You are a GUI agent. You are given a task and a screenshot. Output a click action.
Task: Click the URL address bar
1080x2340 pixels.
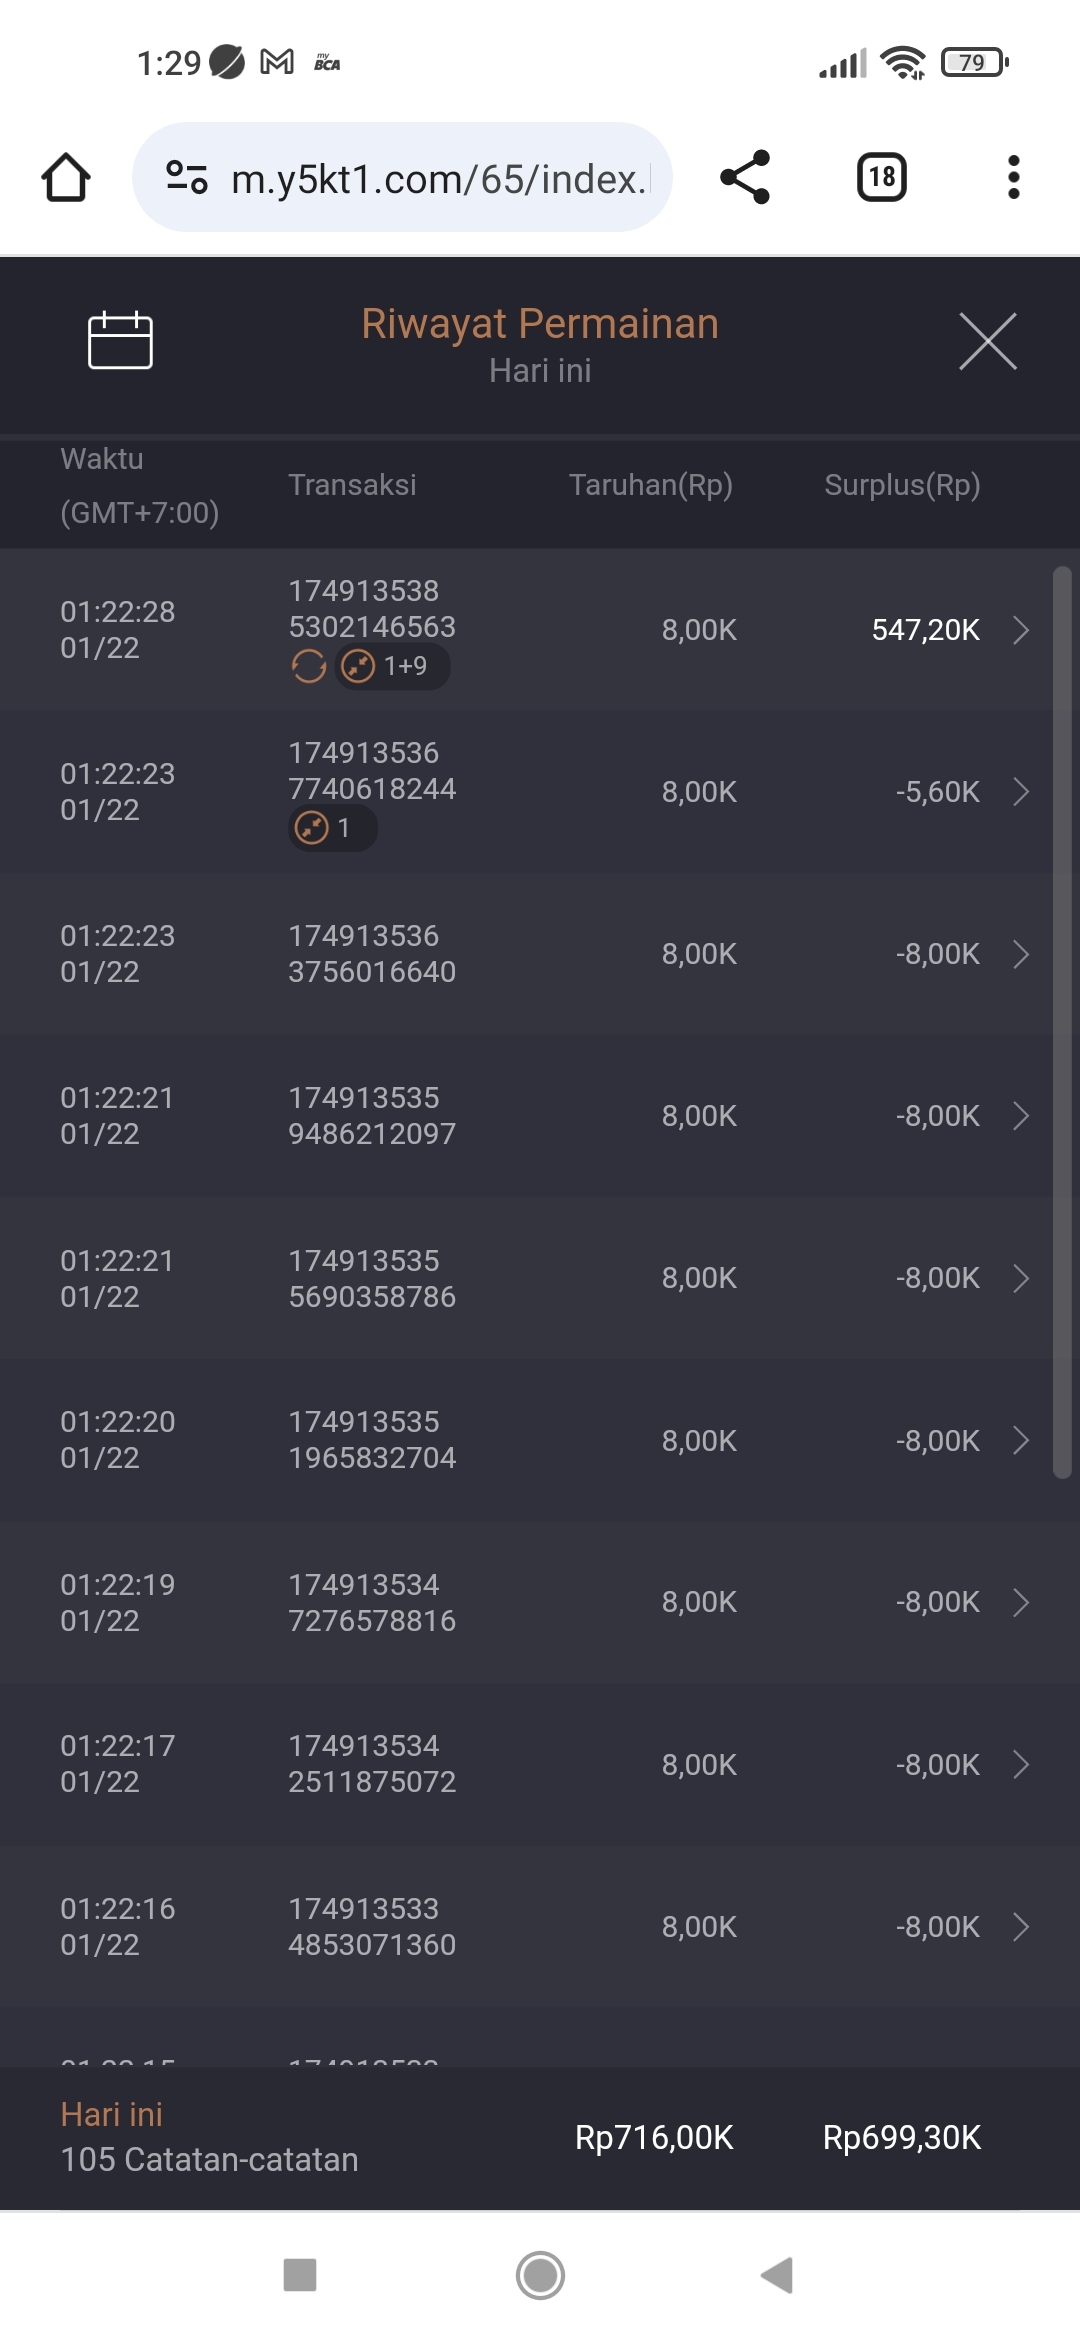[440, 178]
